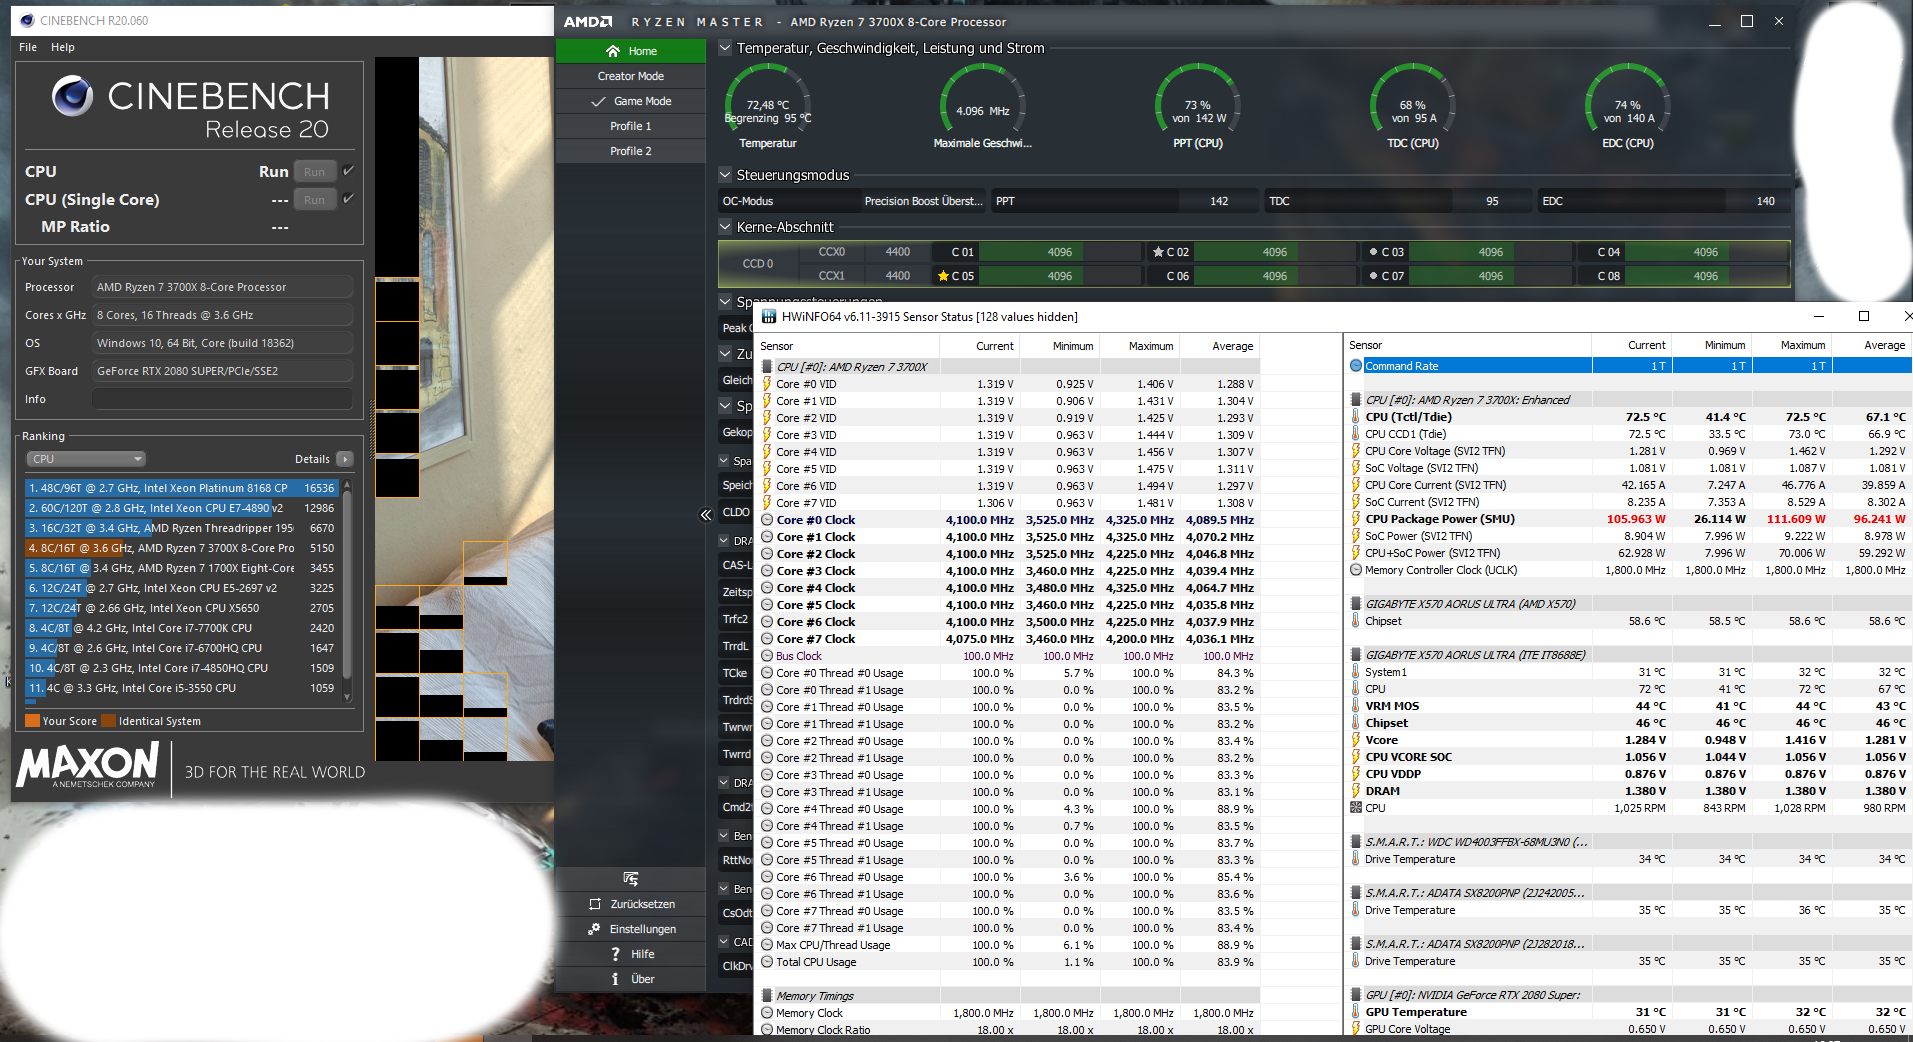Switch to Profile 2 in Ryzen Master
The width and height of the screenshot is (1913, 1042).
pos(631,151)
